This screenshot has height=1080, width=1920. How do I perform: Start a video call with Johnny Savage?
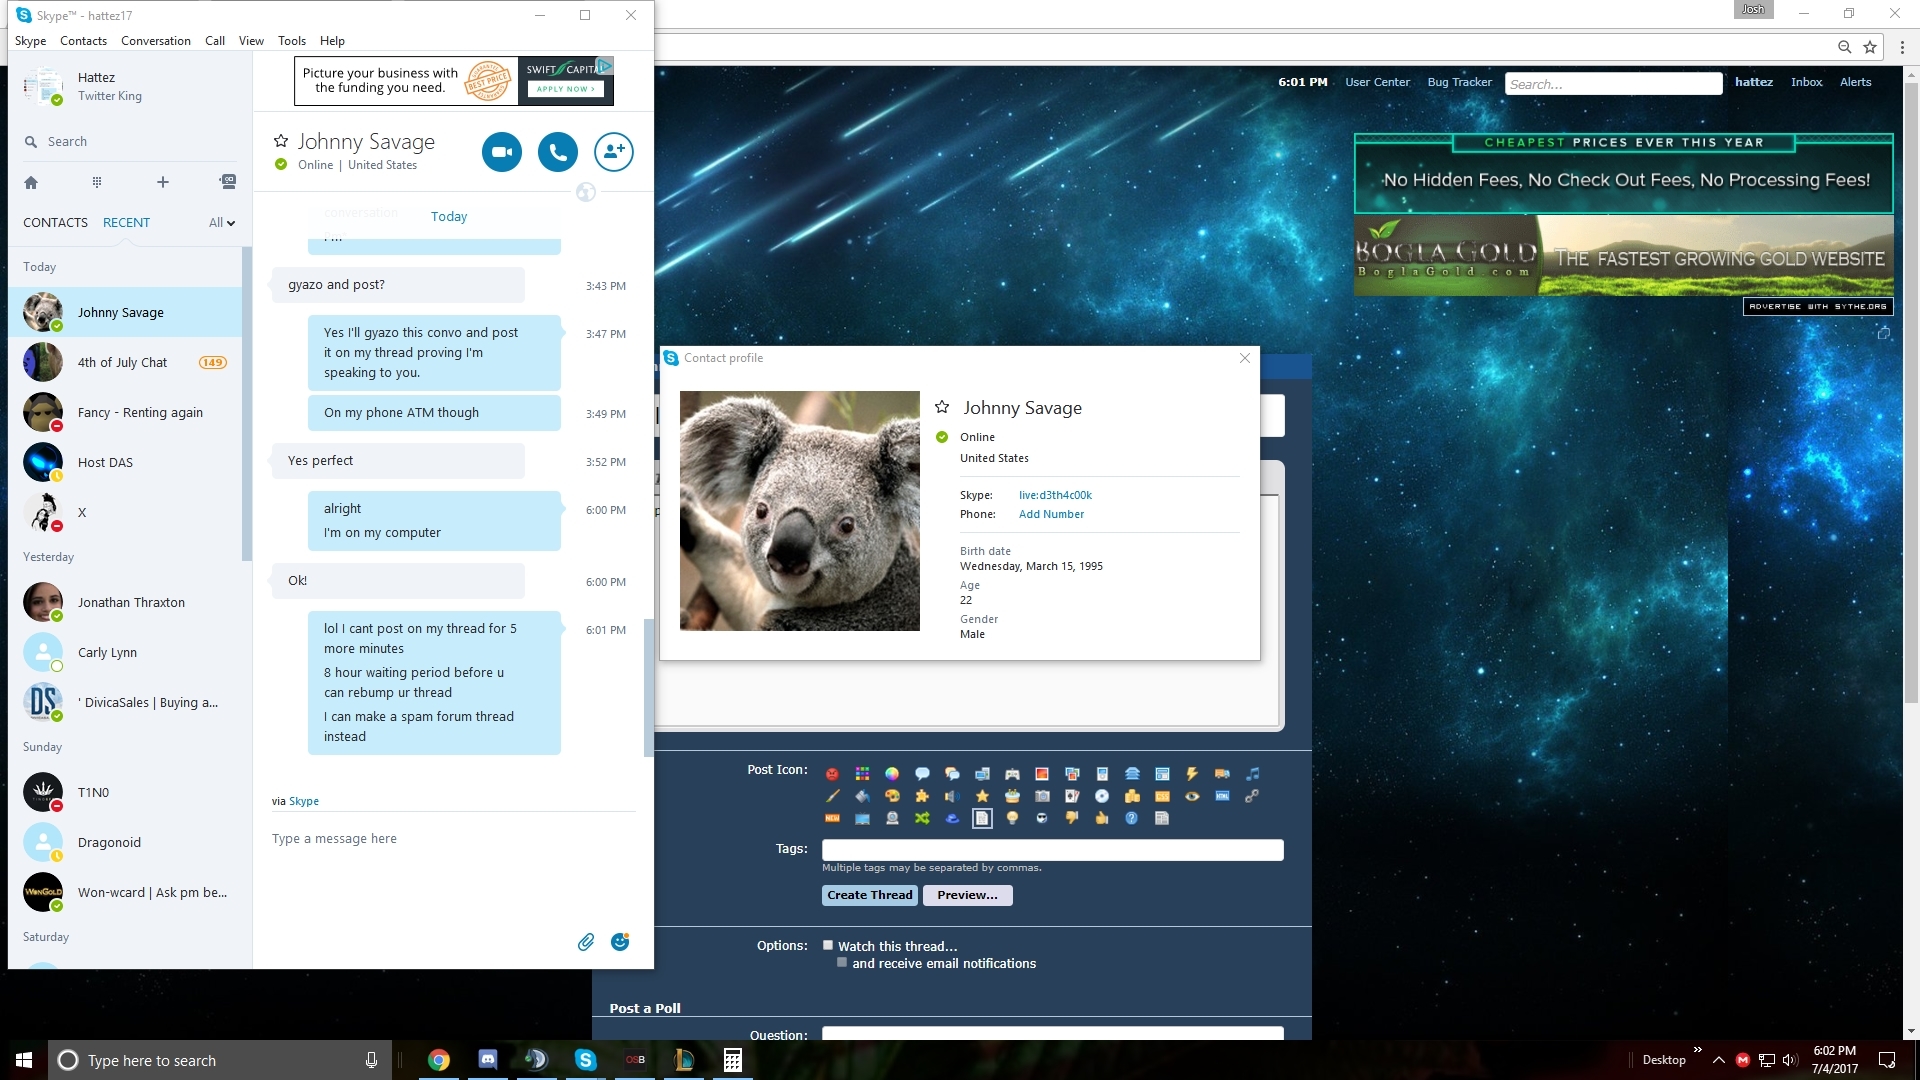[502, 152]
